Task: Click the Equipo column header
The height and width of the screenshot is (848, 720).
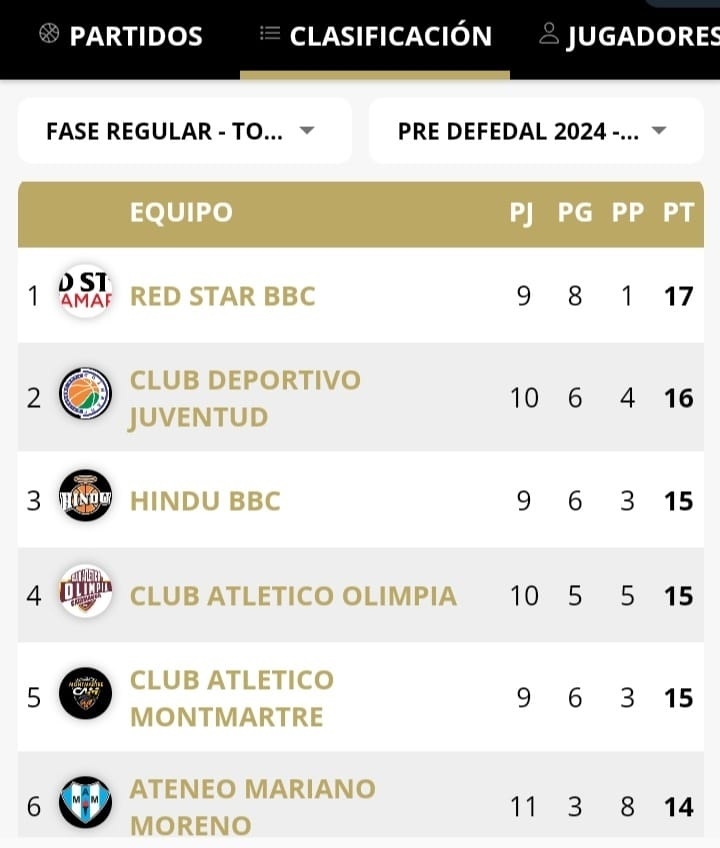Action: 181,213
